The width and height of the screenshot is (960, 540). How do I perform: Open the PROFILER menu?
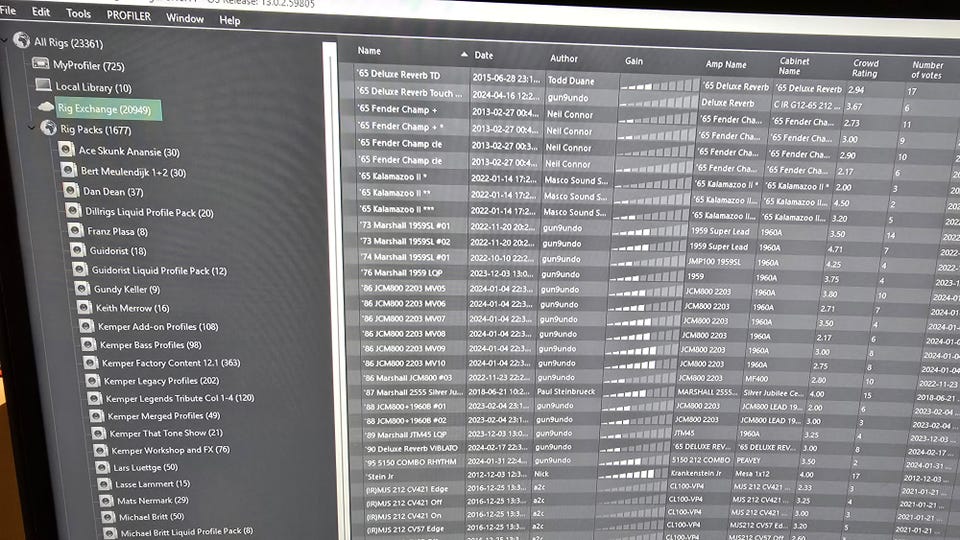(x=129, y=16)
